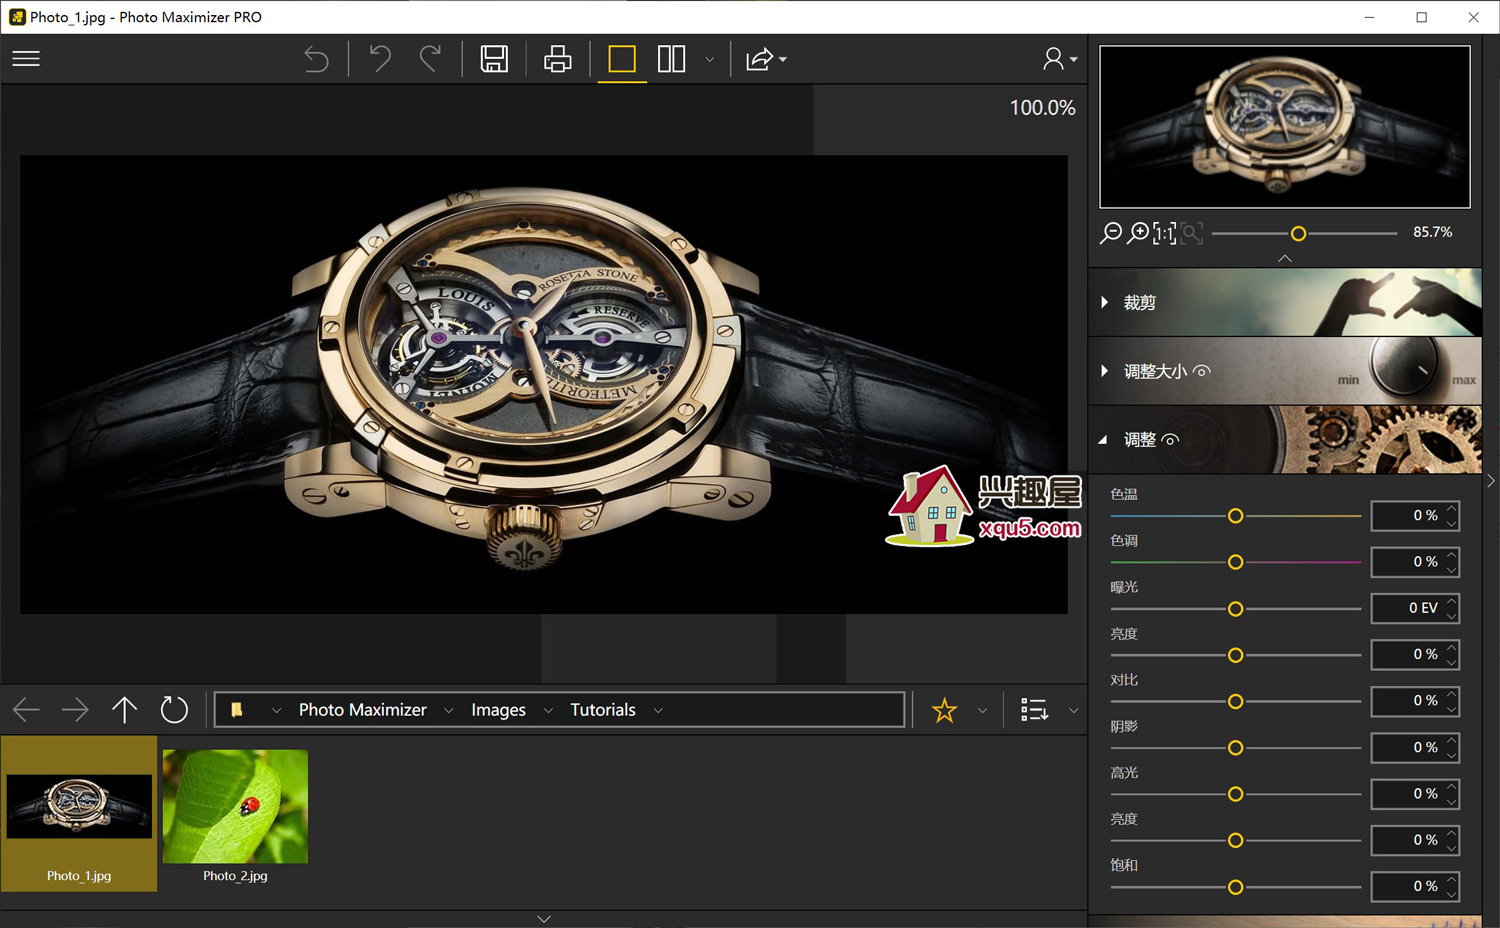The width and height of the screenshot is (1500, 928).
Task: Undo the last edit
Action: point(380,59)
